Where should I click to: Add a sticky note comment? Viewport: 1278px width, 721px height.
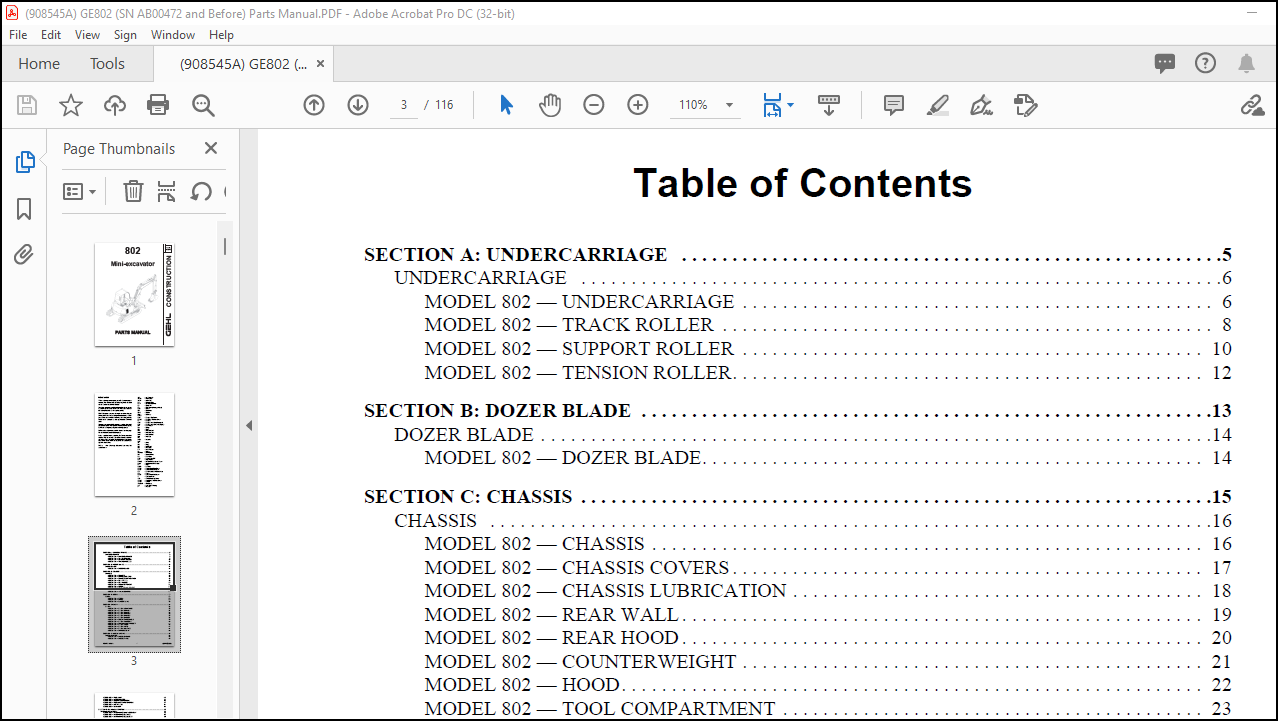(894, 105)
